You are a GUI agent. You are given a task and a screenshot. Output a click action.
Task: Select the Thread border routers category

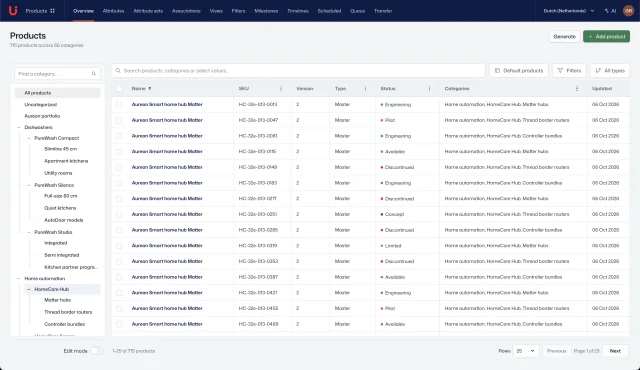68,312
